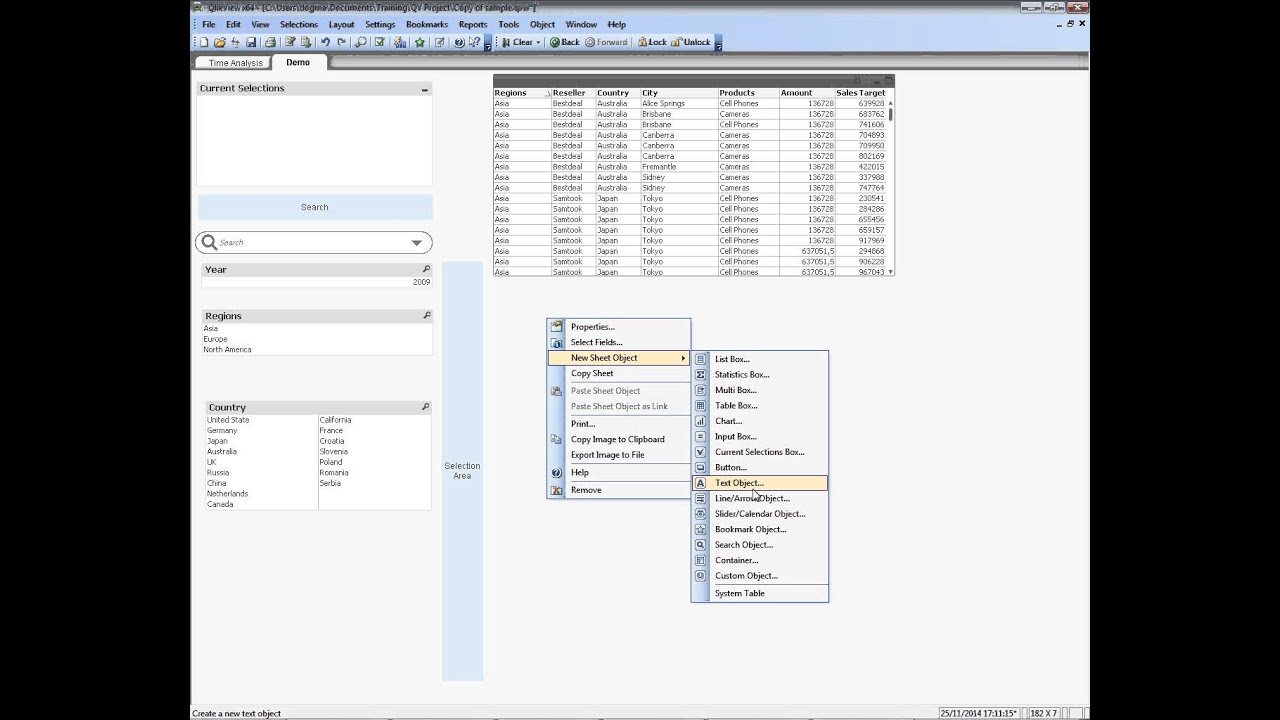Click the magnifier Search toolbar icon
1280x720 pixels.
pos(361,42)
